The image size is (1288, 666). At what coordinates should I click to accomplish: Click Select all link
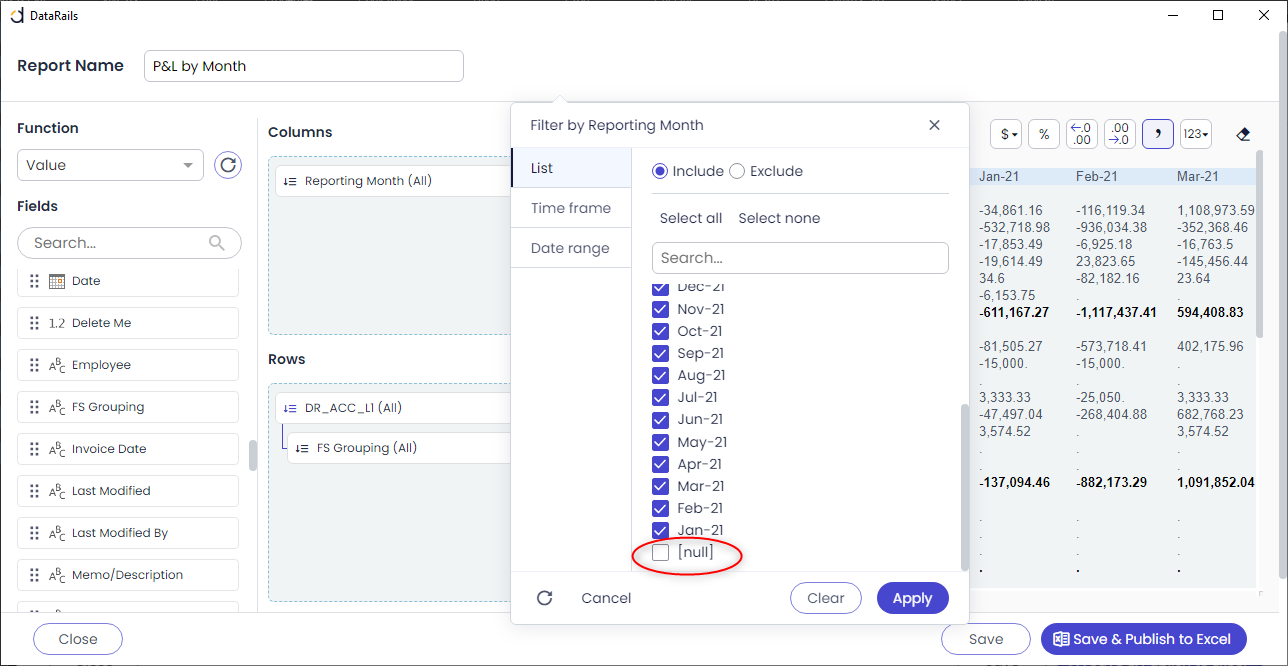pos(691,218)
